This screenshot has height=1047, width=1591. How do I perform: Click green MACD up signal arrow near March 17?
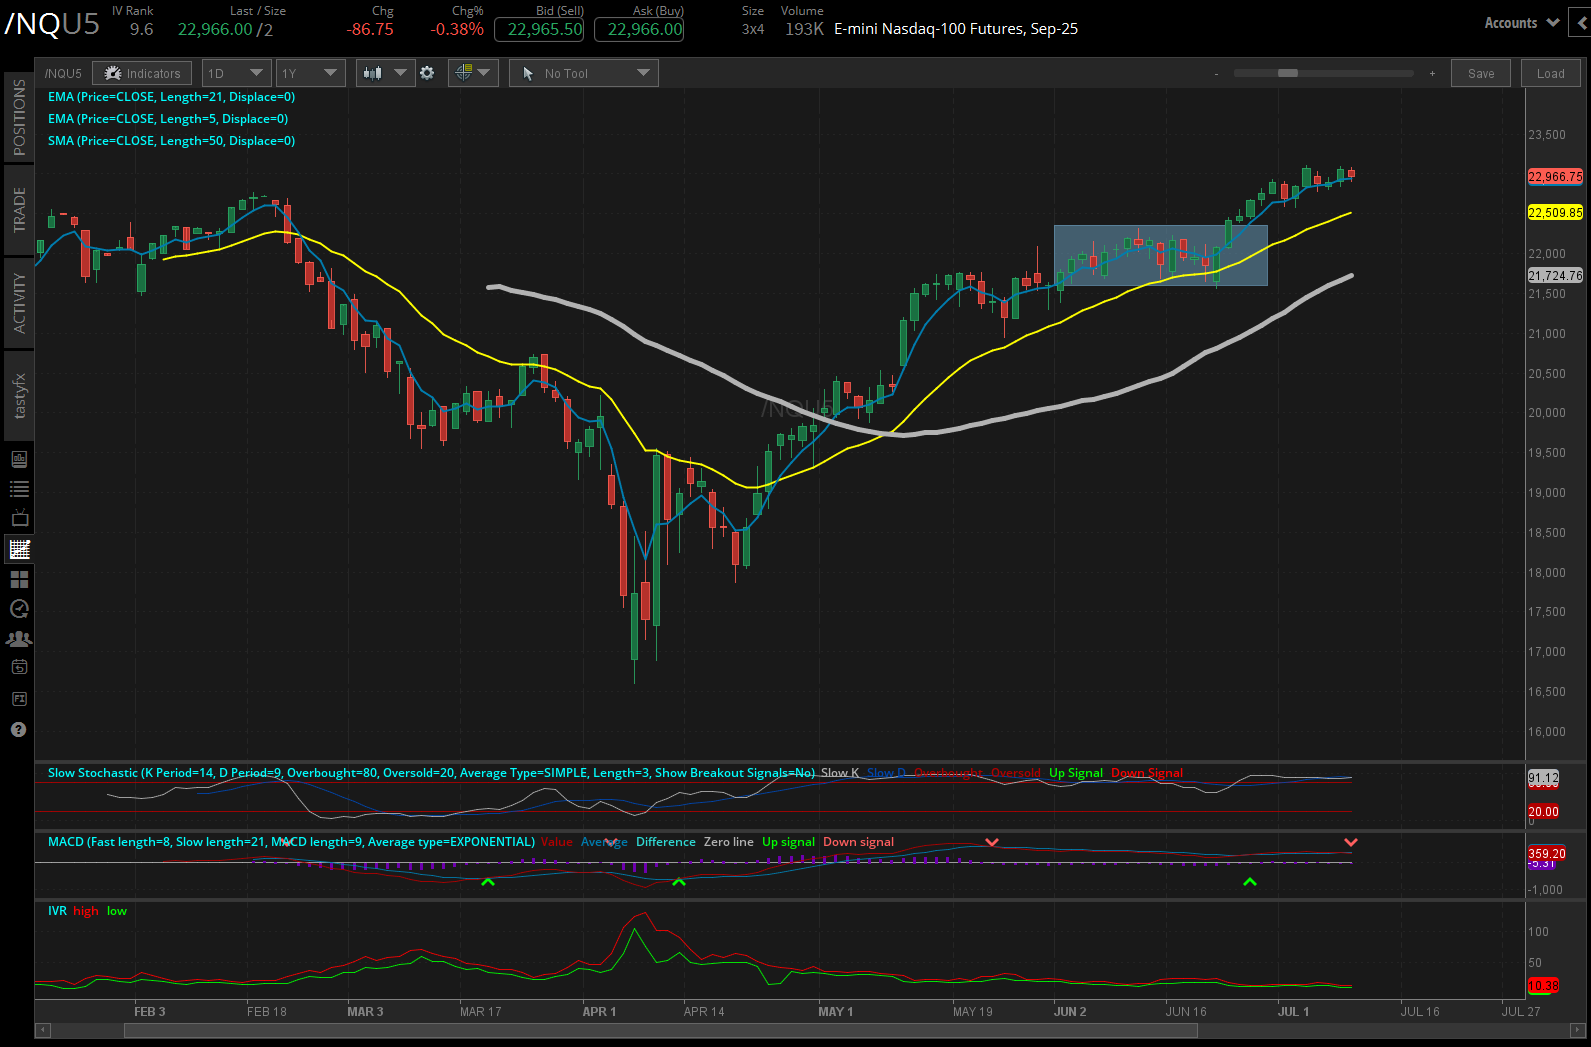(488, 882)
